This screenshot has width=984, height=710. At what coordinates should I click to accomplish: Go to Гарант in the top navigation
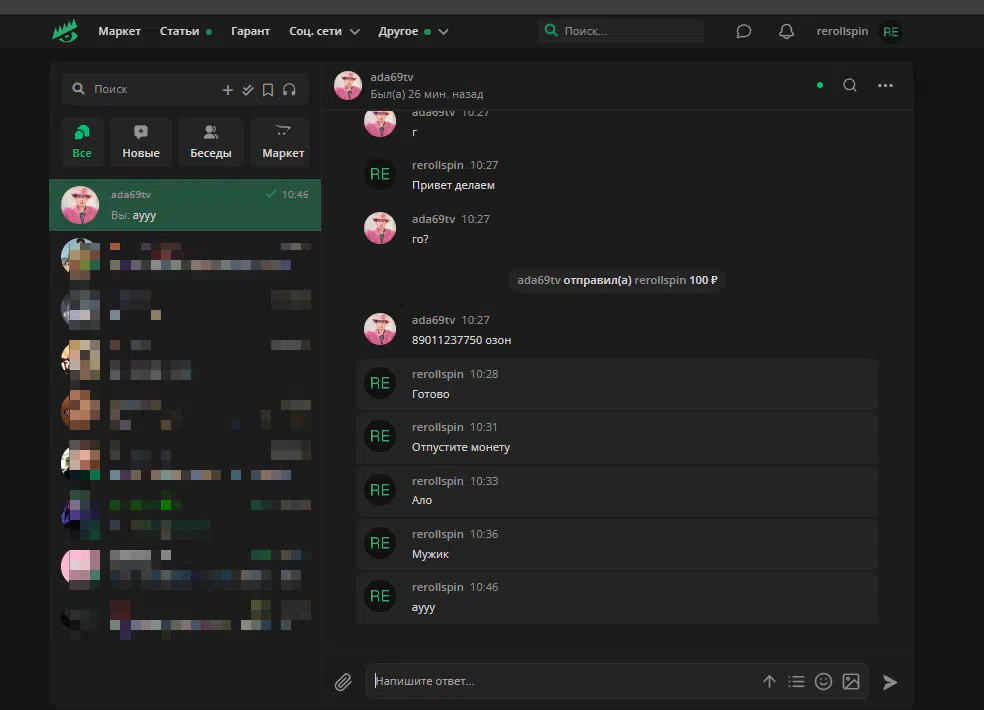[x=250, y=31]
